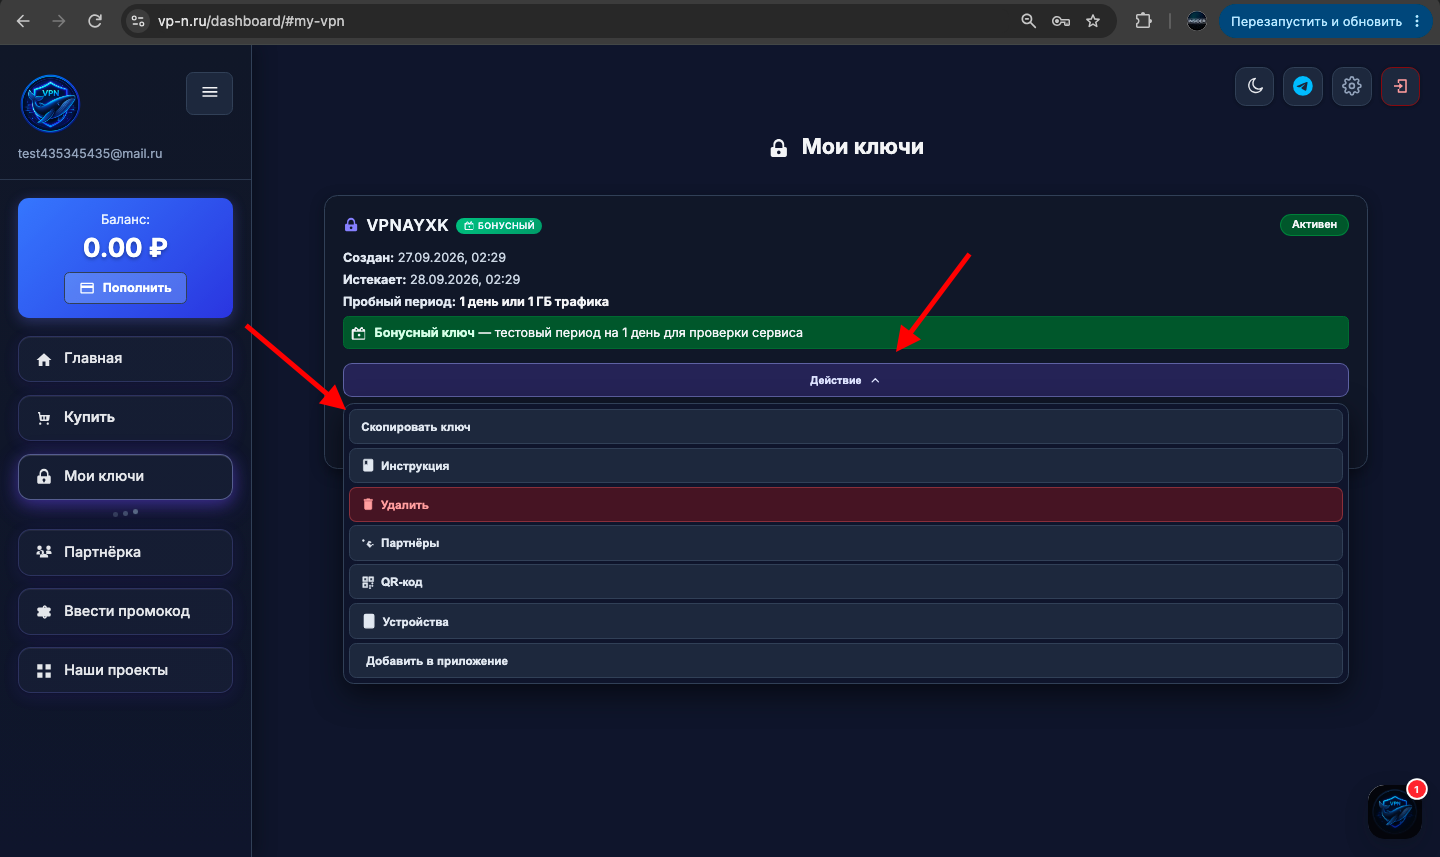Click the key name VPNAYXK
Viewport: 1440px width, 857px height.
point(407,226)
